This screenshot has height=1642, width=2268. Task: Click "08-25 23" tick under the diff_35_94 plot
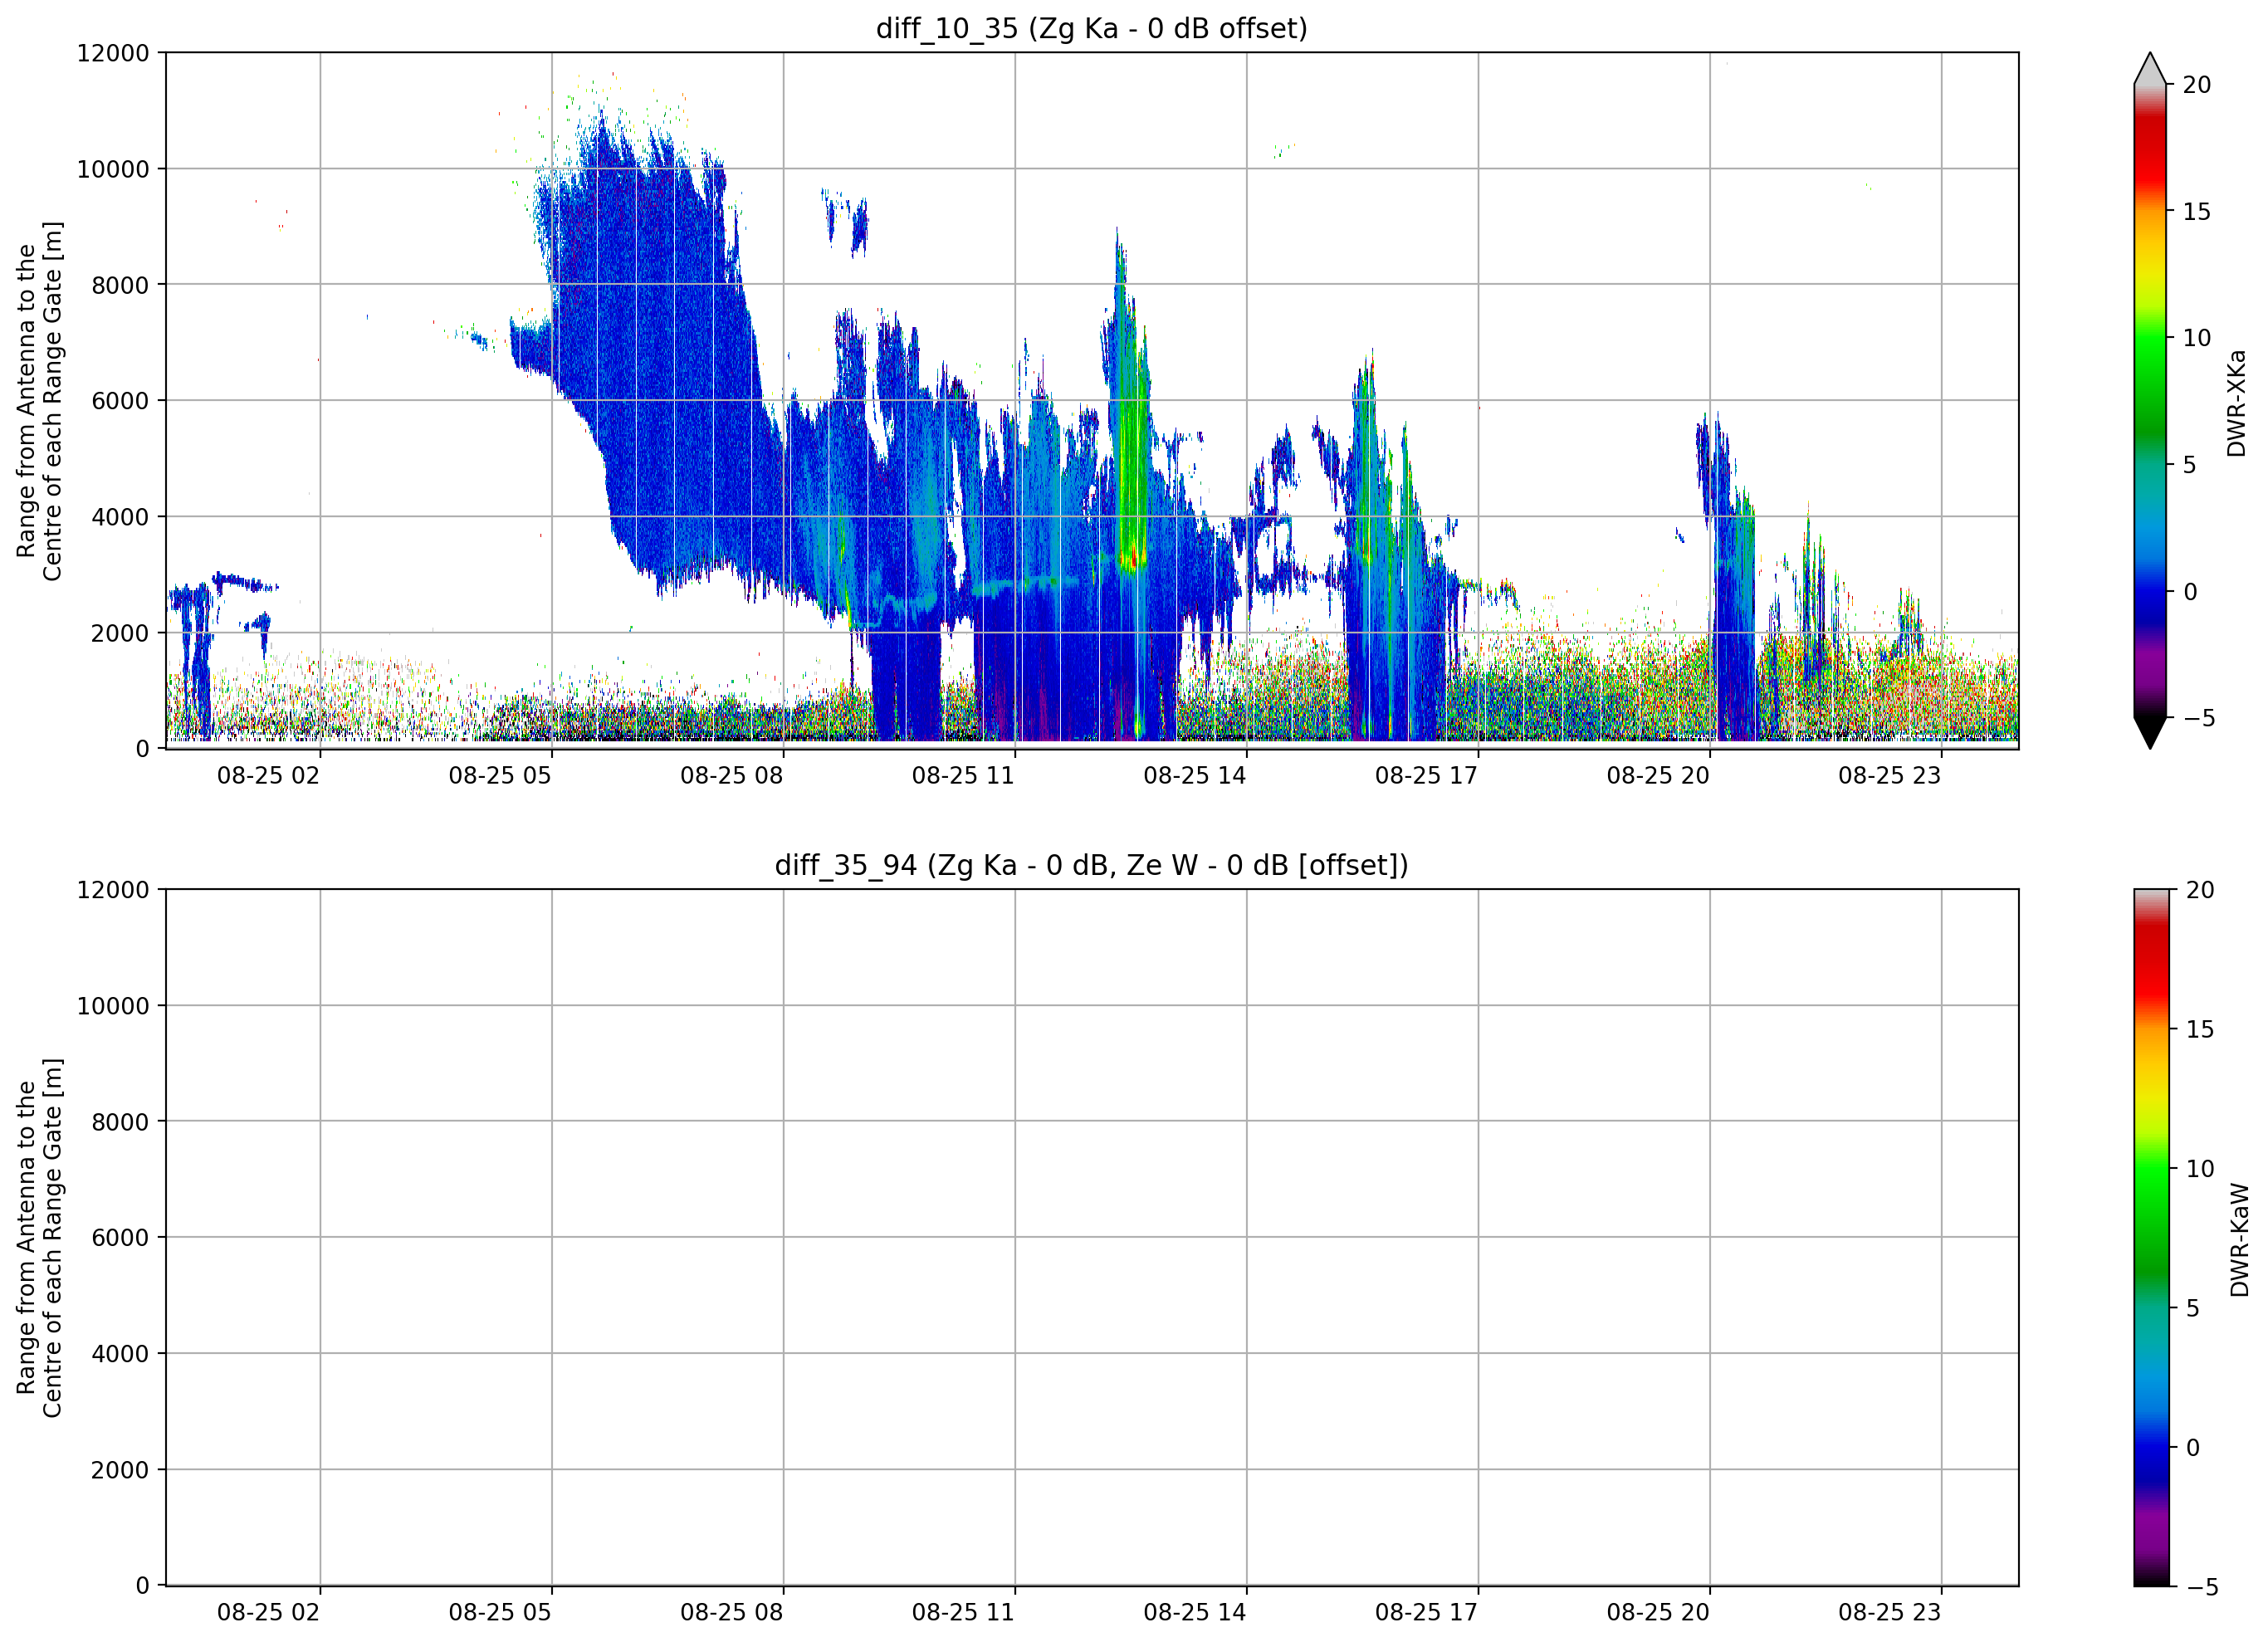coord(1889,1613)
